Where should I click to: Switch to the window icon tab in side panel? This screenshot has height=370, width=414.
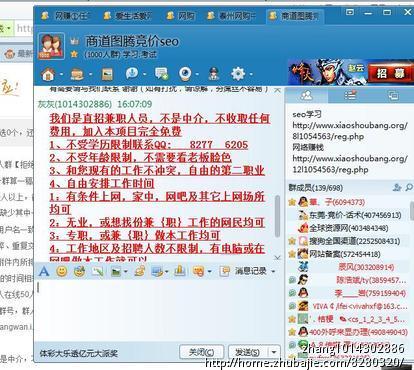393,96
